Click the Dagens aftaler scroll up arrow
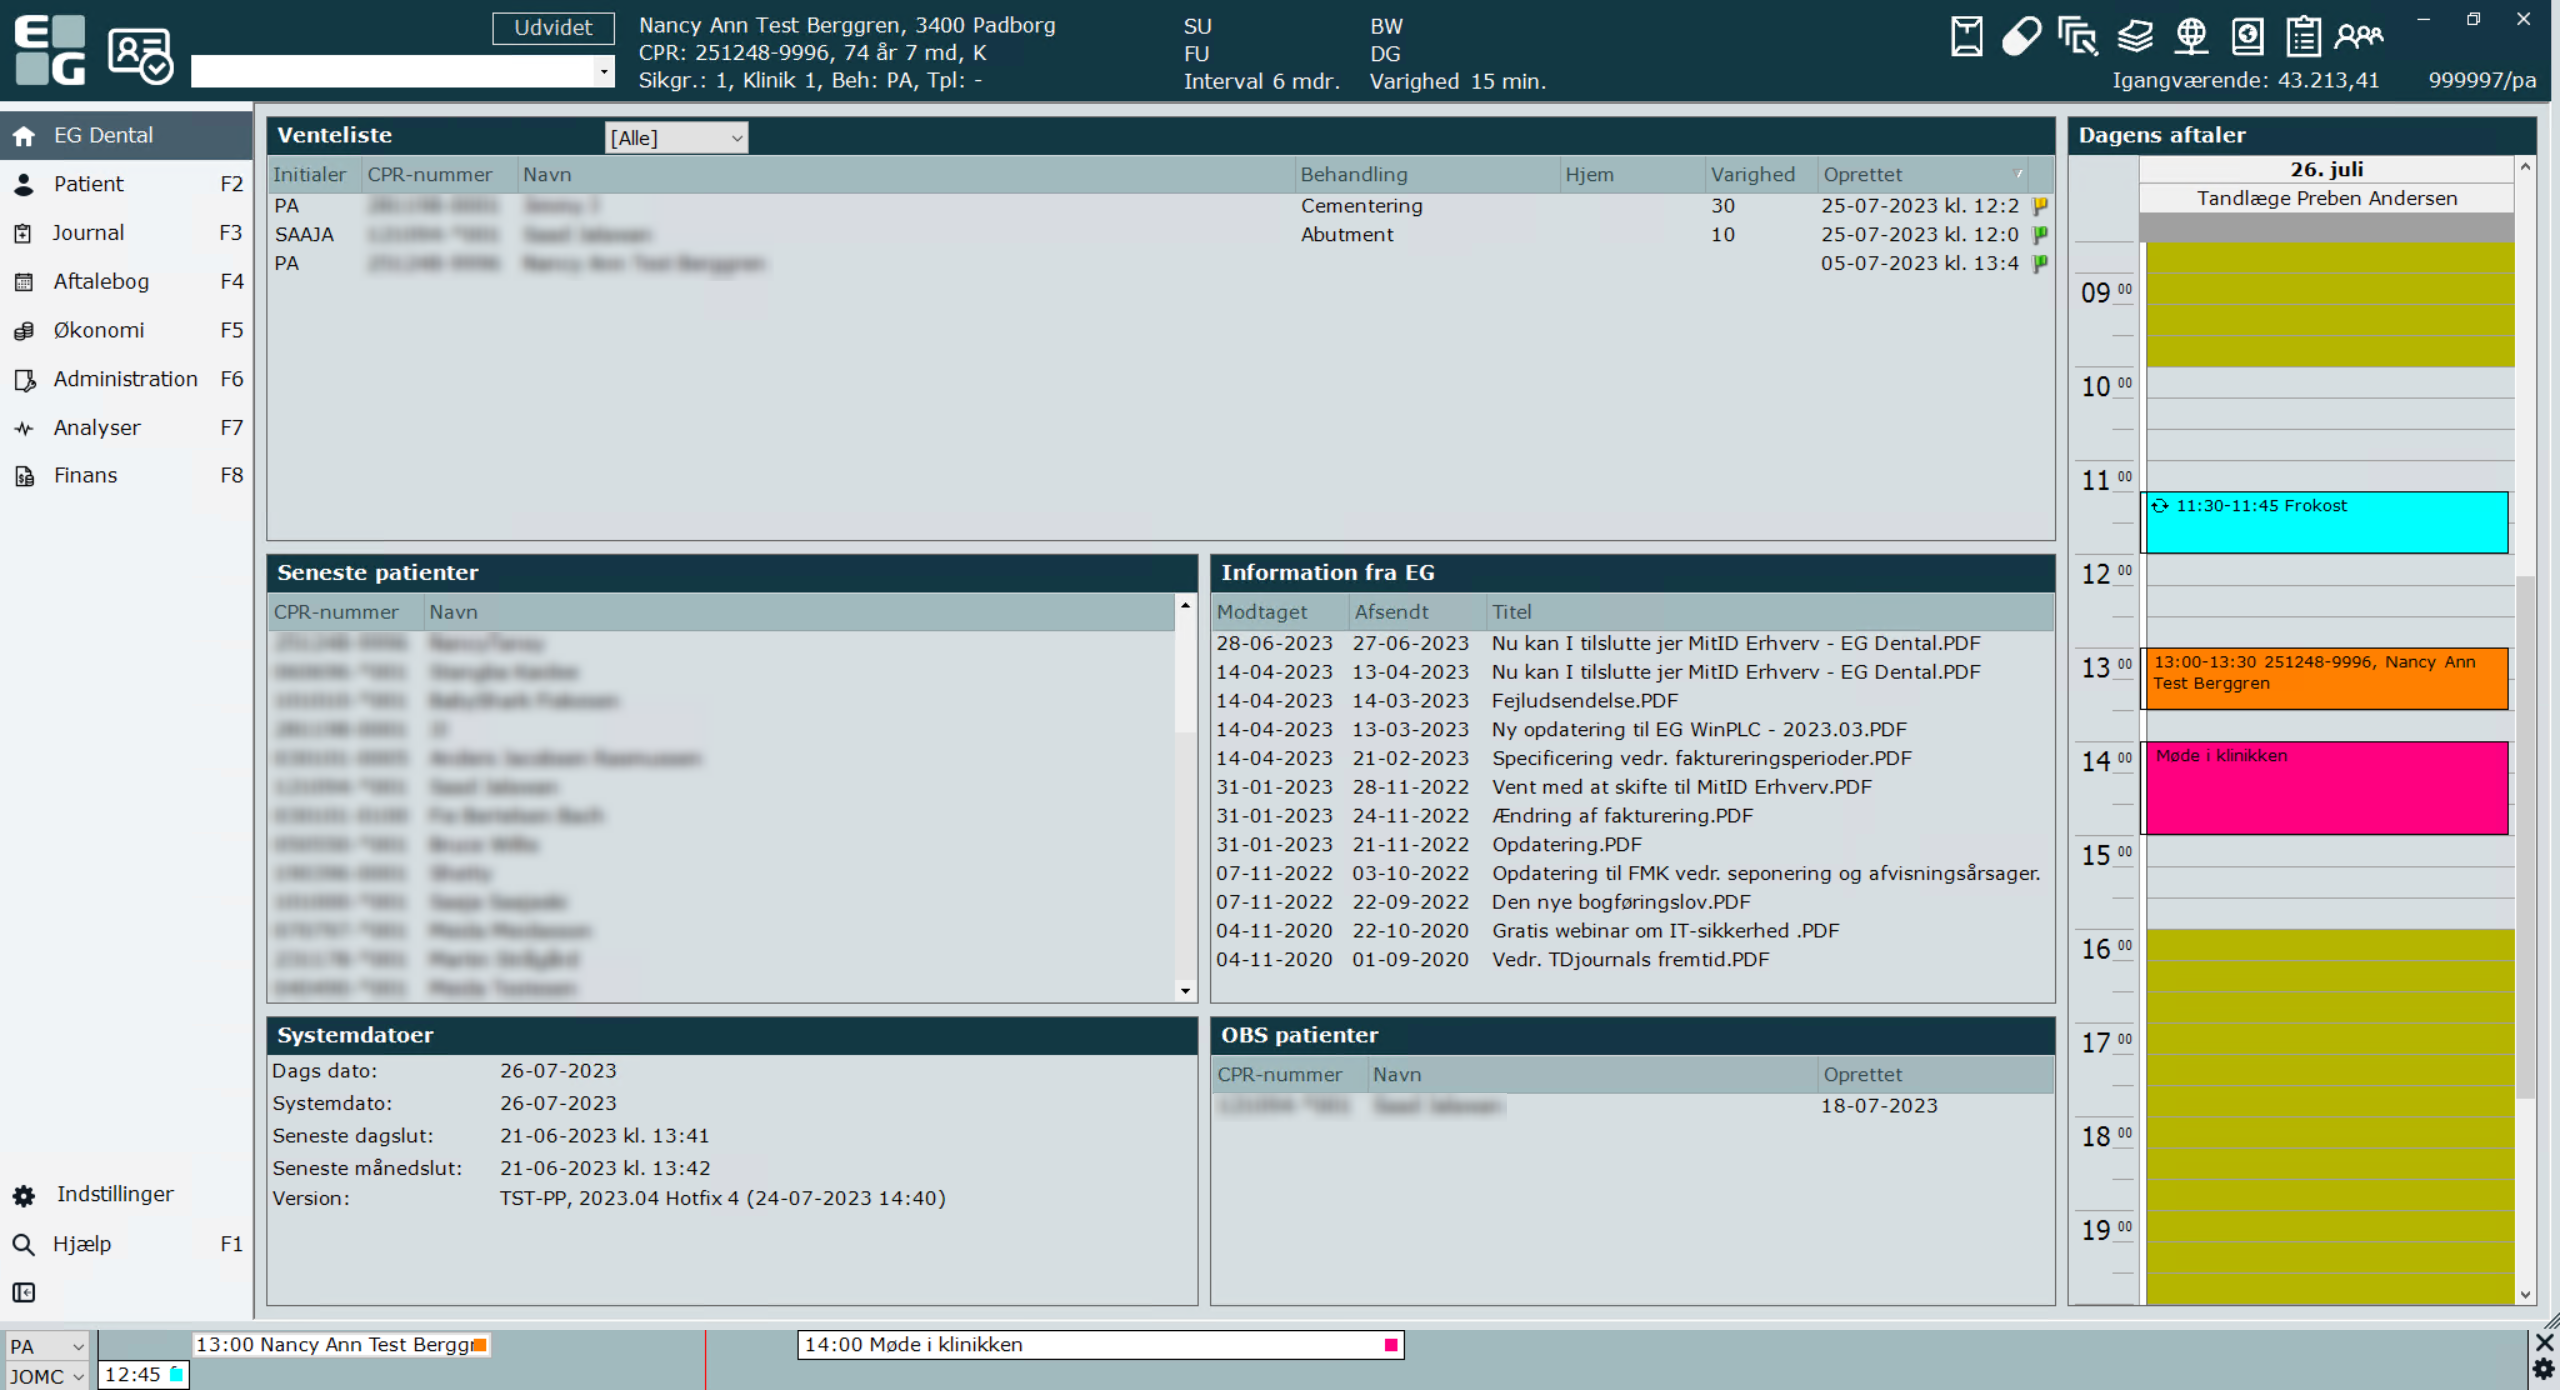 [2526, 167]
